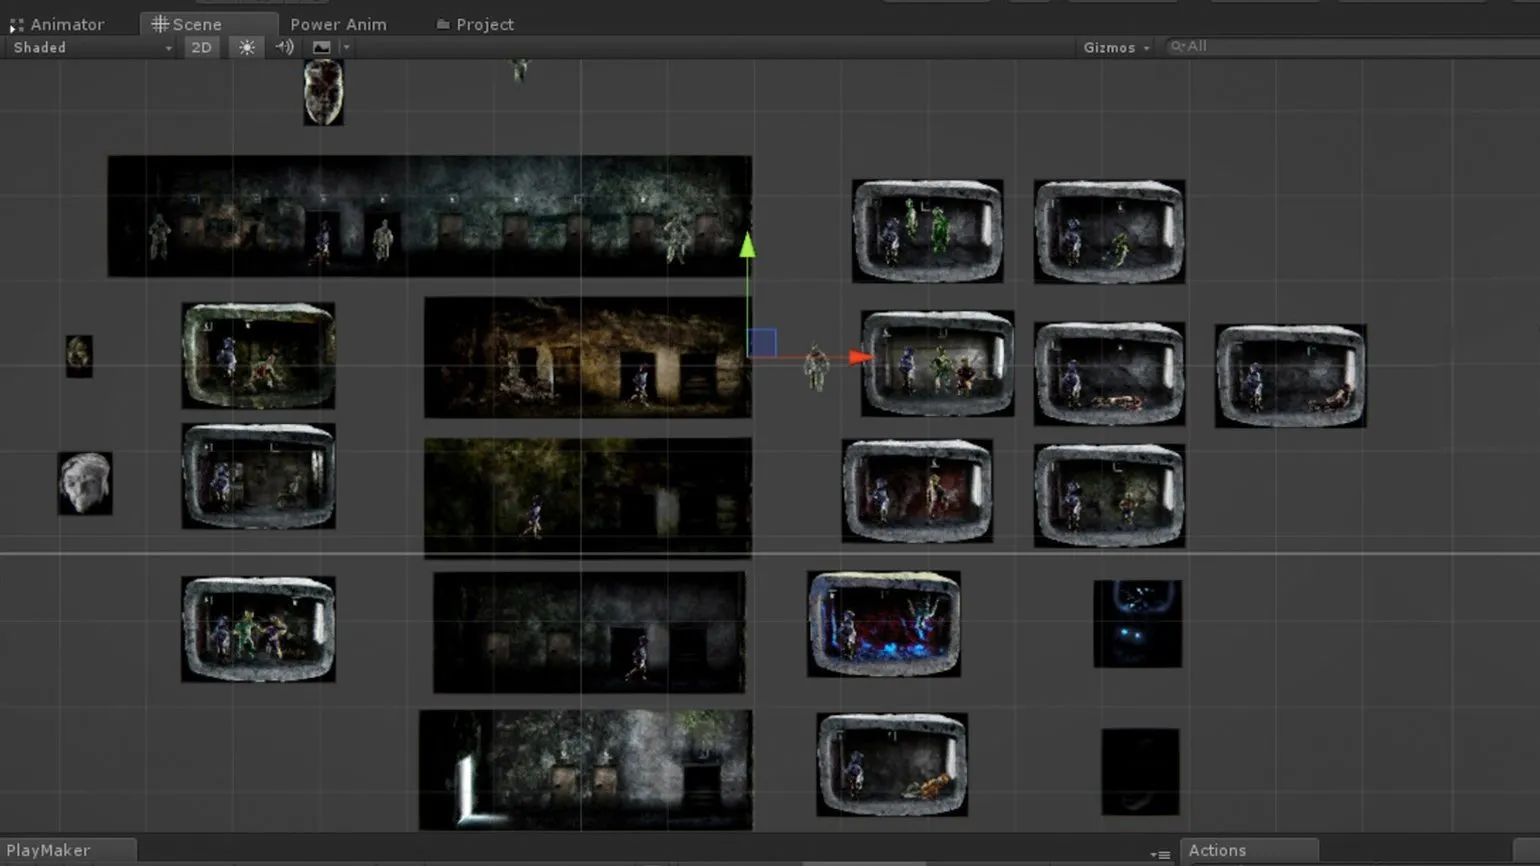This screenshot has width=1540, height=866.
Task: Toggle scene audio with the speaker icon
Action: [284, 47]
